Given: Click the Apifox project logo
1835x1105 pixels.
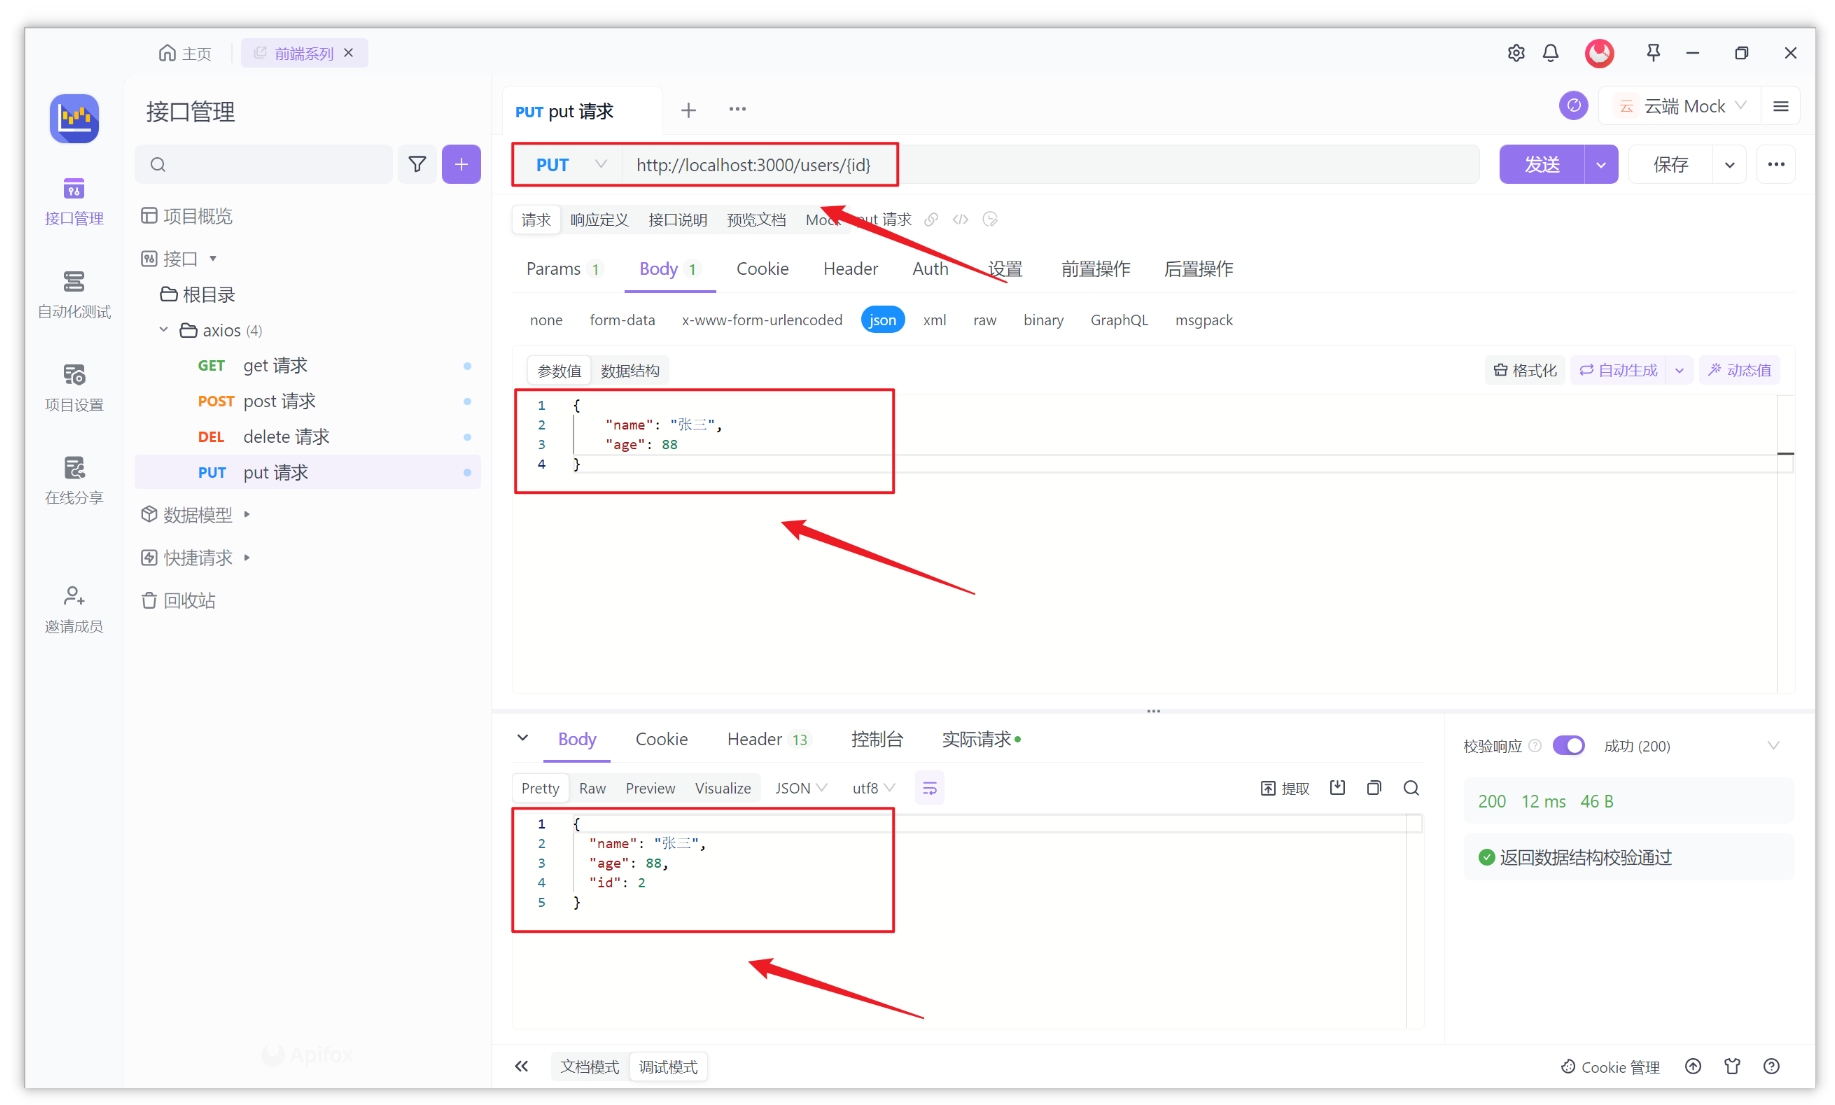Looking at the screenshot, I should pos(74,119).
